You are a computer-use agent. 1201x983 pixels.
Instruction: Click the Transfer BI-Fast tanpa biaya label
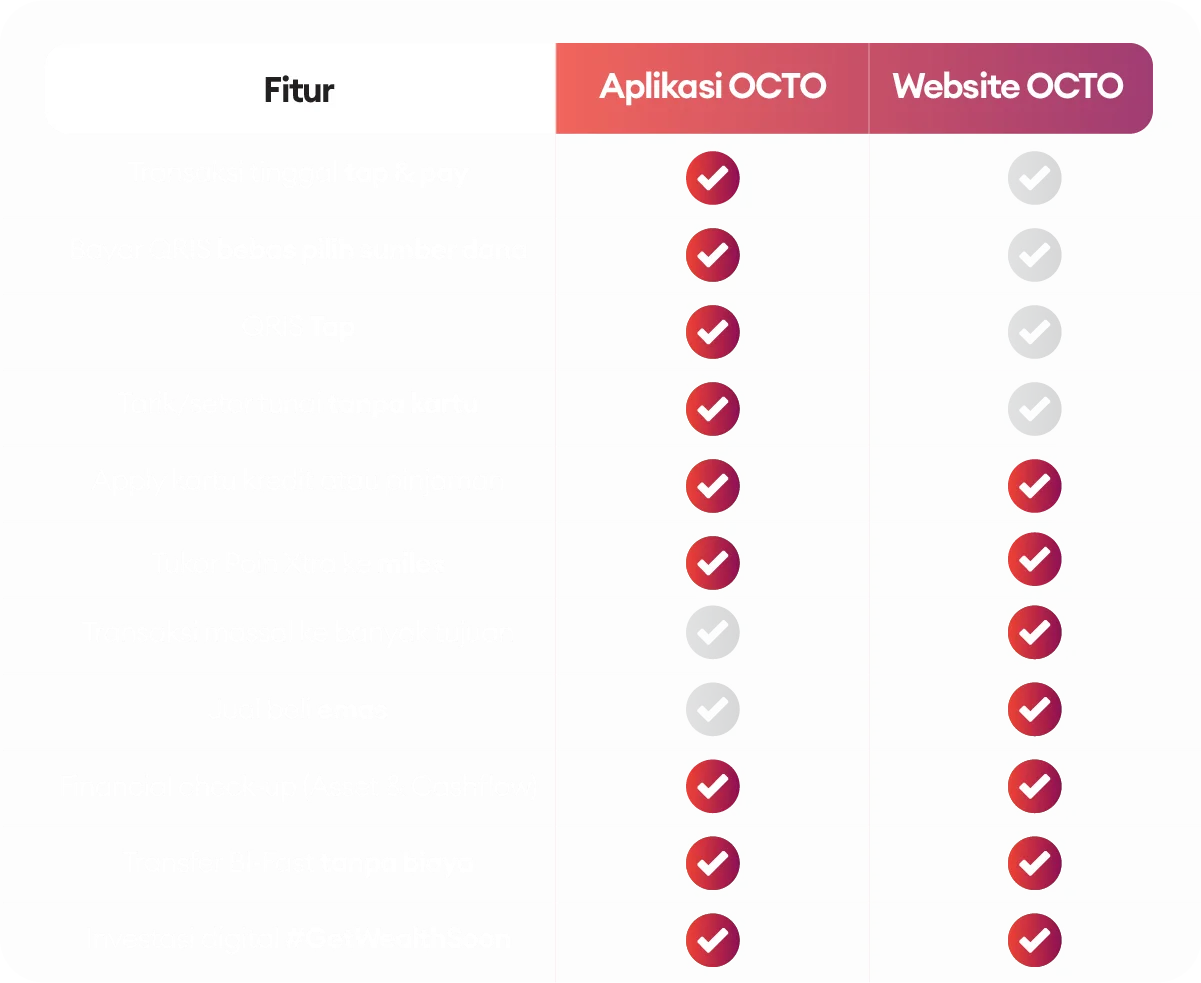coord(298,862)
